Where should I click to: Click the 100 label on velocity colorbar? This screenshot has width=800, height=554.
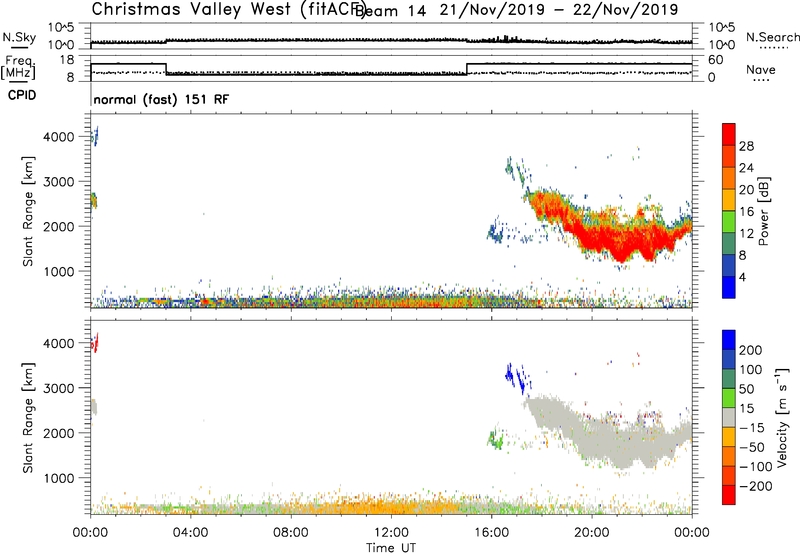pos(751,370)
